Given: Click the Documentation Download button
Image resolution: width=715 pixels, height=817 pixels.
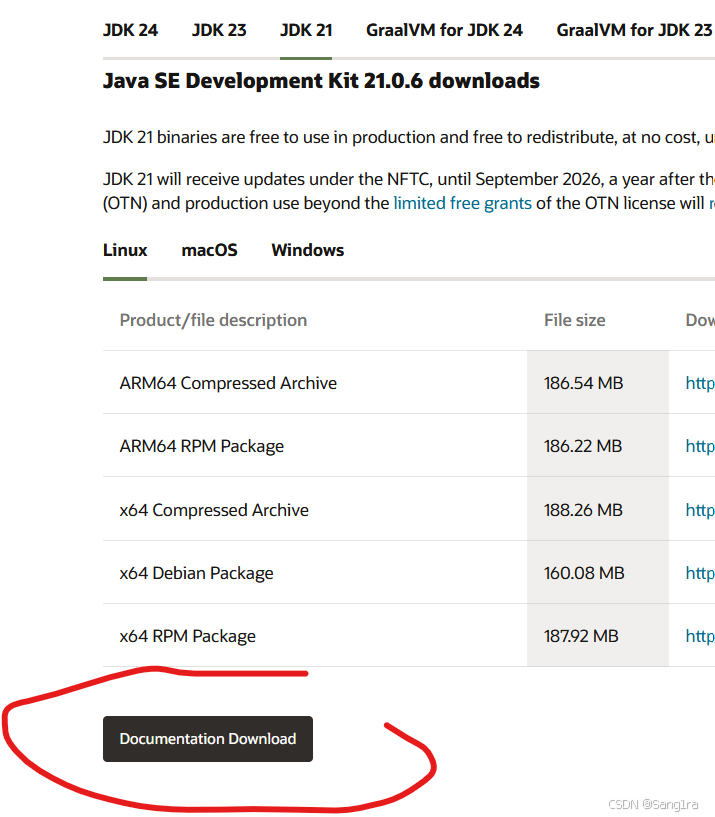Looking at the screenshot, I should point(208,739).
